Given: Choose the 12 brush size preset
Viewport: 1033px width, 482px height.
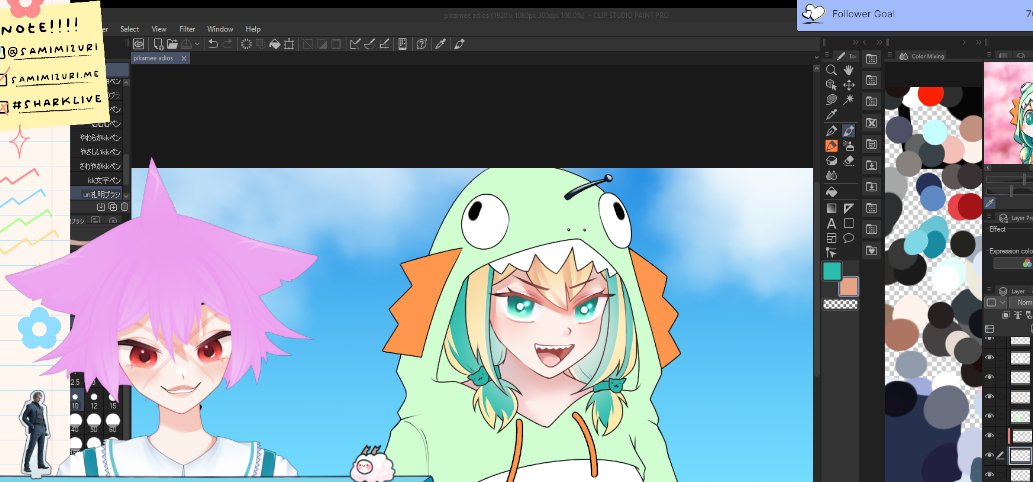Looking at the screenshot, I should (94, 398).
